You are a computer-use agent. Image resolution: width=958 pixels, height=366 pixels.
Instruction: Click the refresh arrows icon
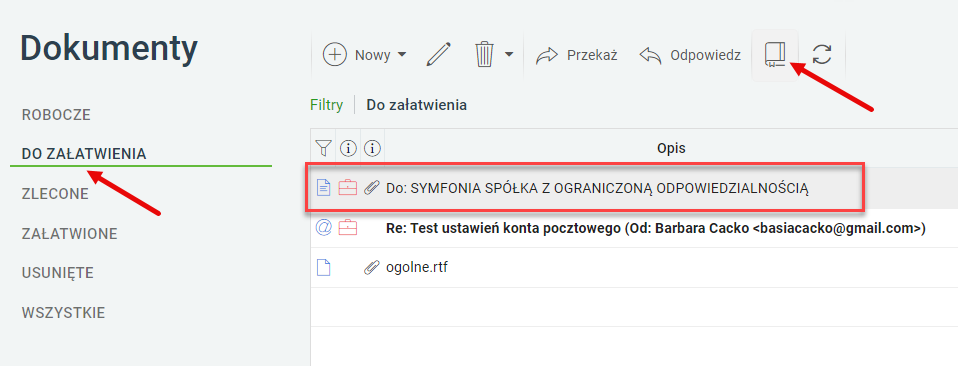pos(822,54)
